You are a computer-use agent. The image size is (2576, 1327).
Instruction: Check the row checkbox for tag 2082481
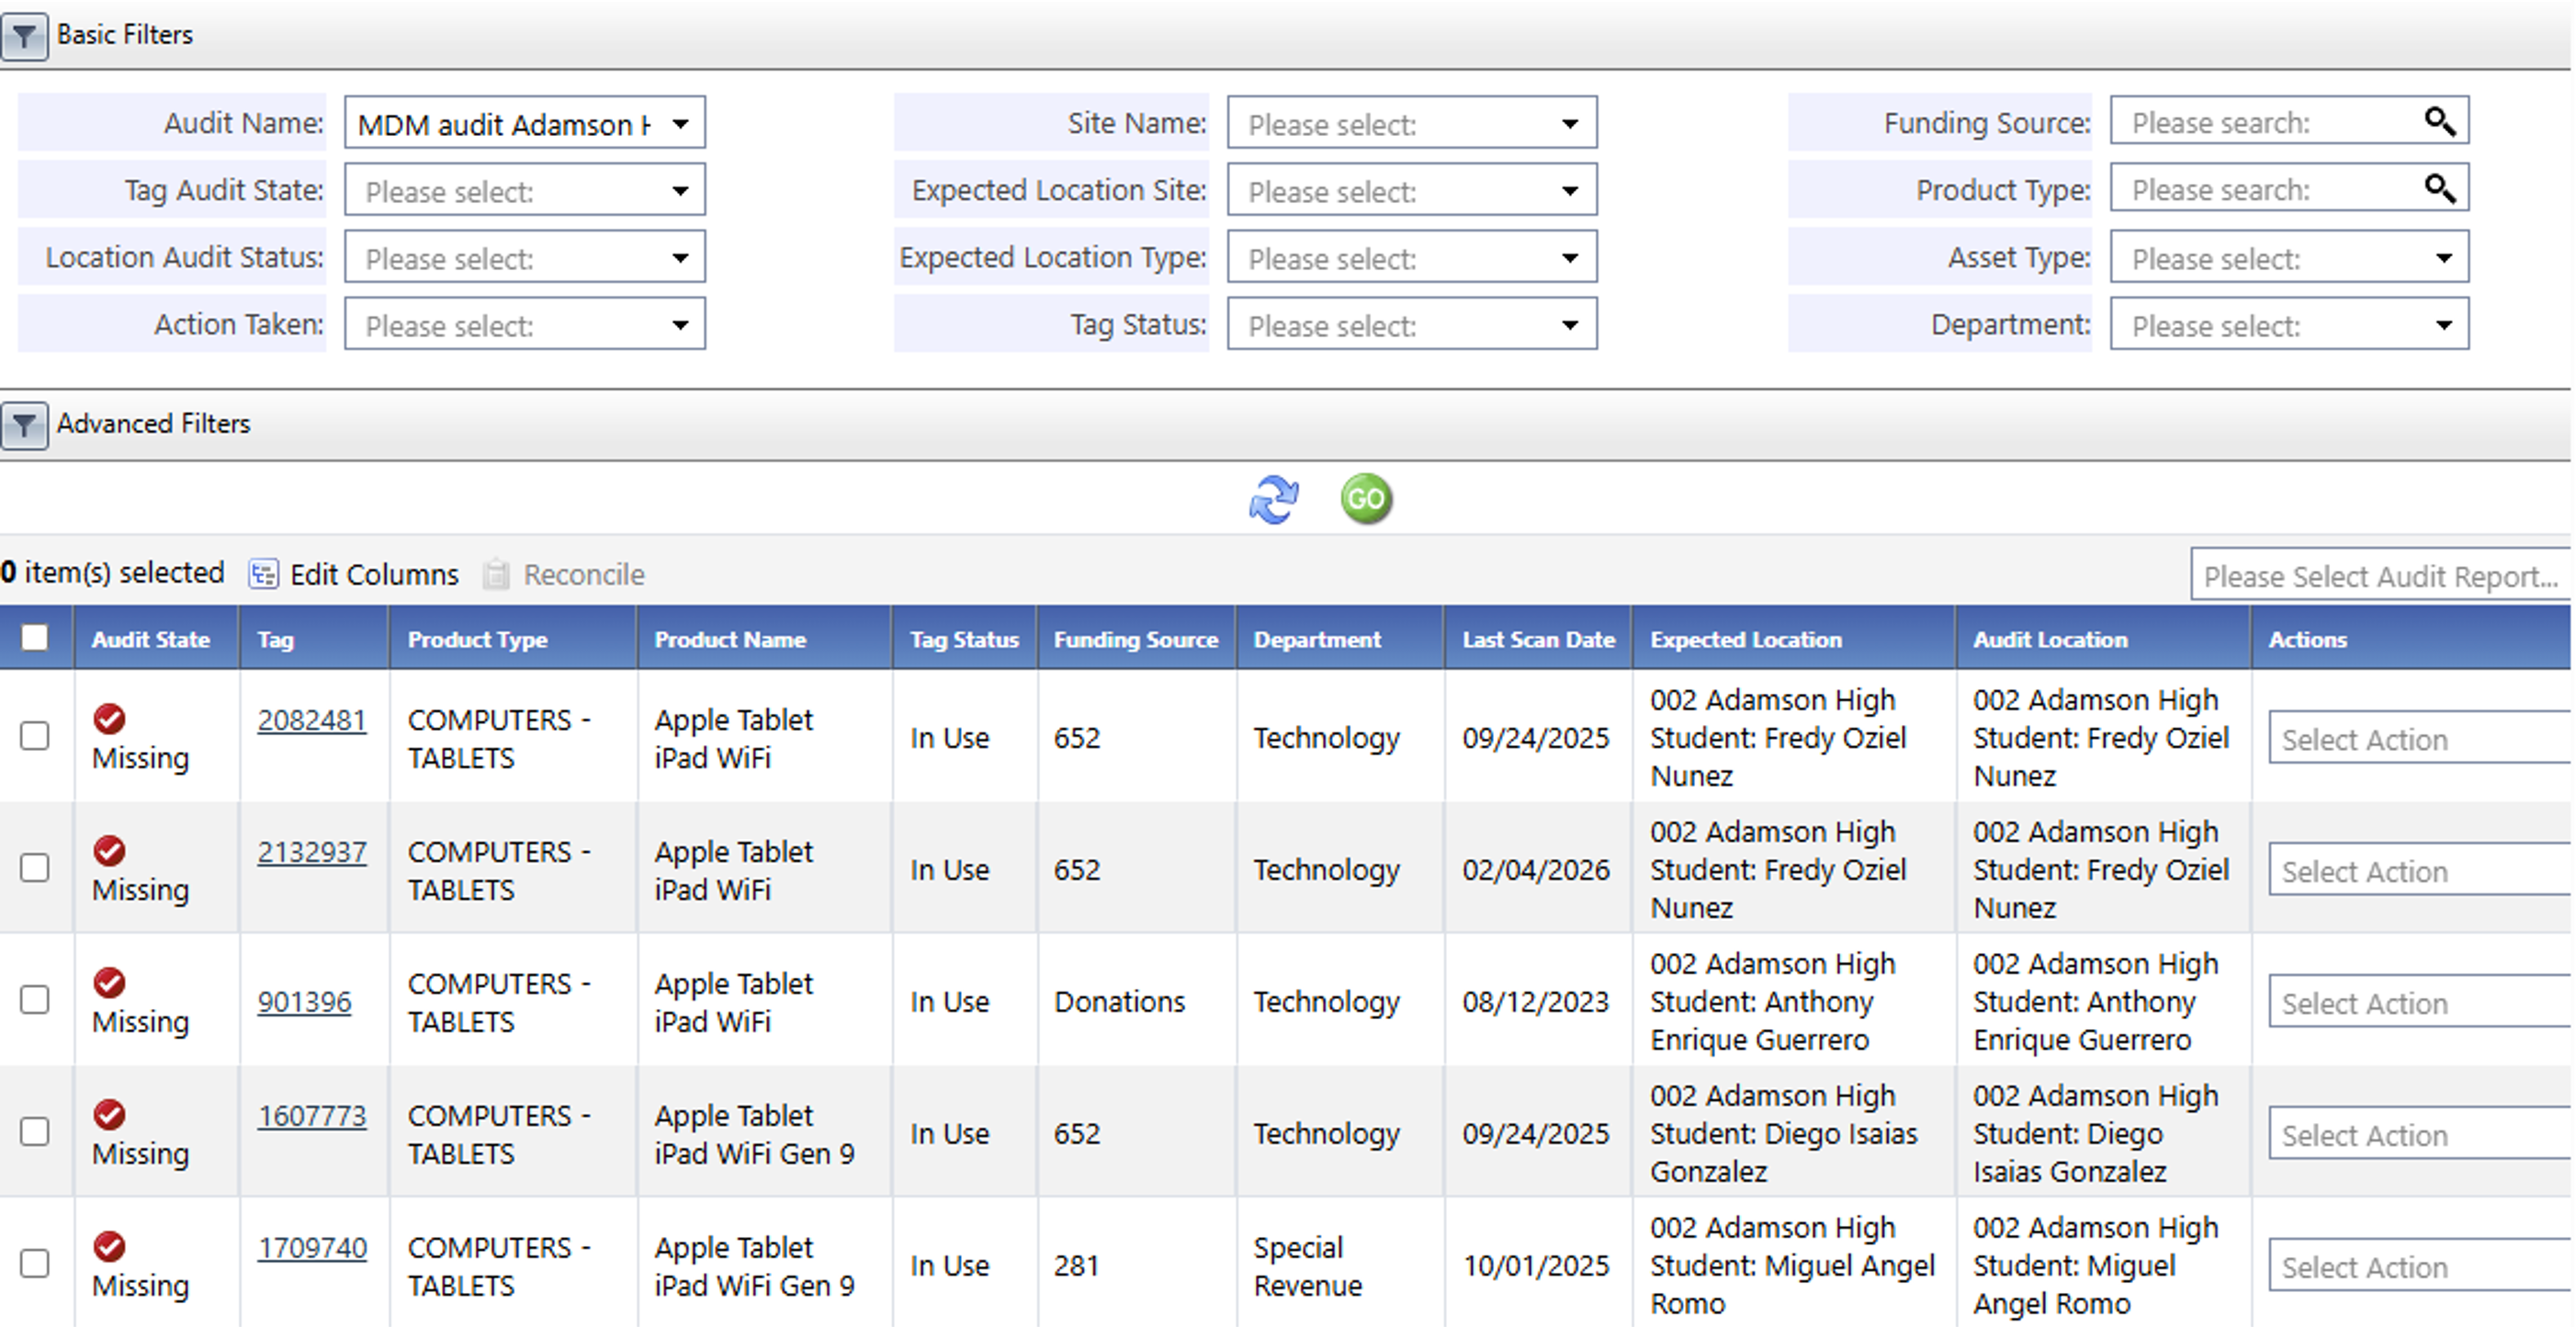pos(35,736)
